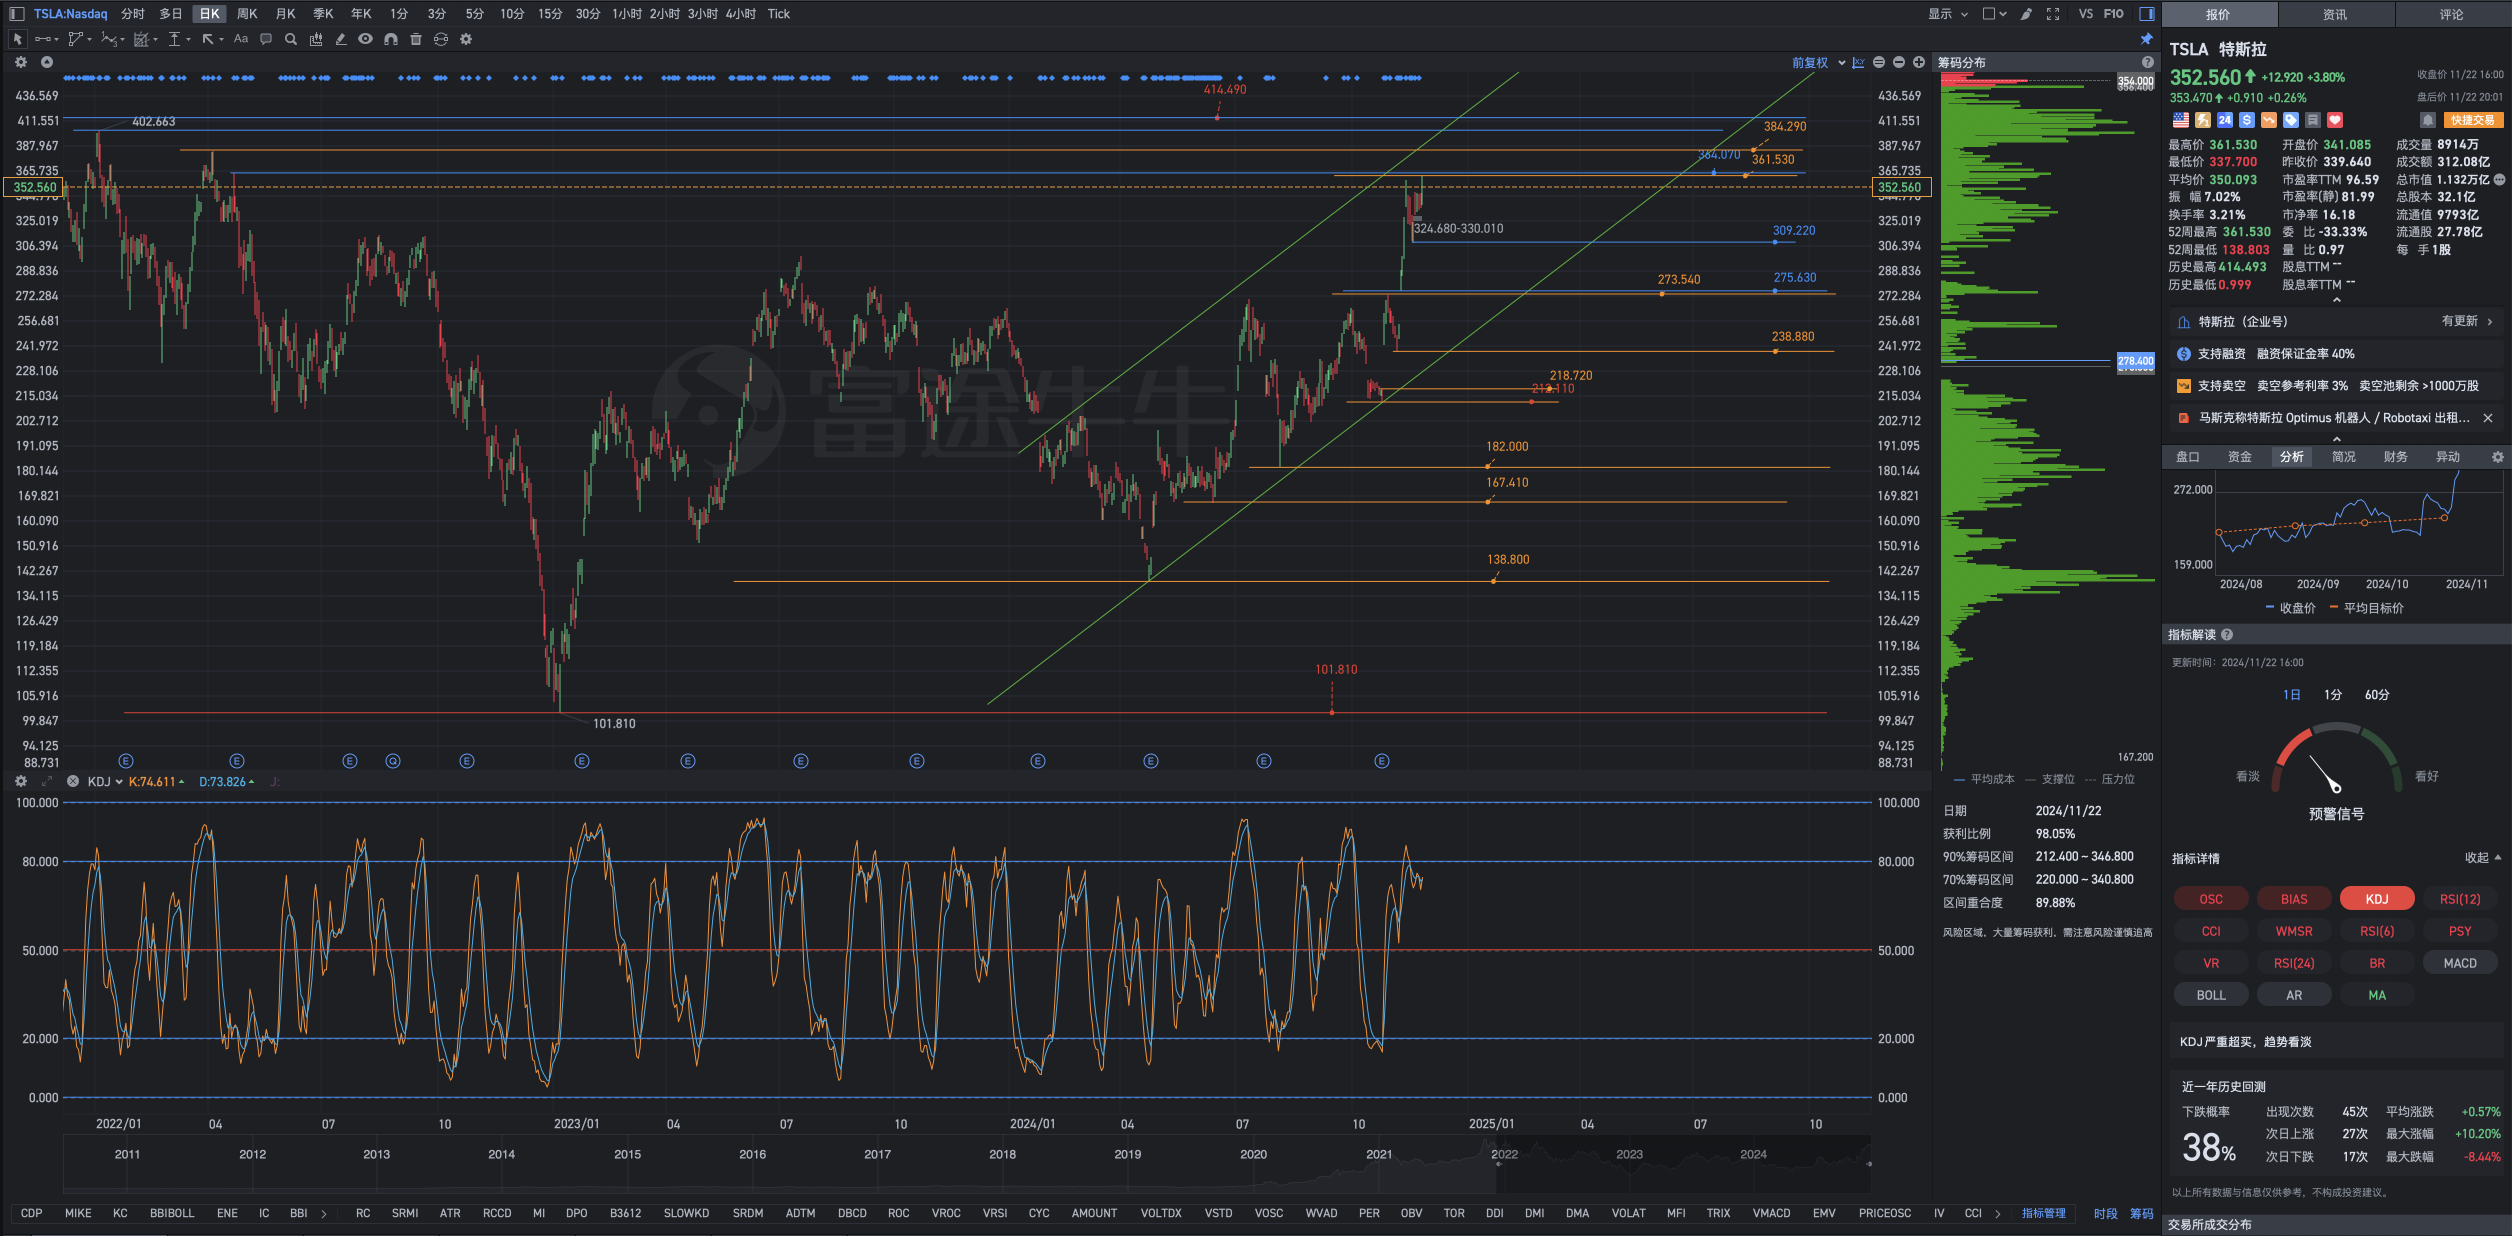Open the 显示 display dropdown
Viewport: 2512px width, 1236px height.
(1948, 14)
